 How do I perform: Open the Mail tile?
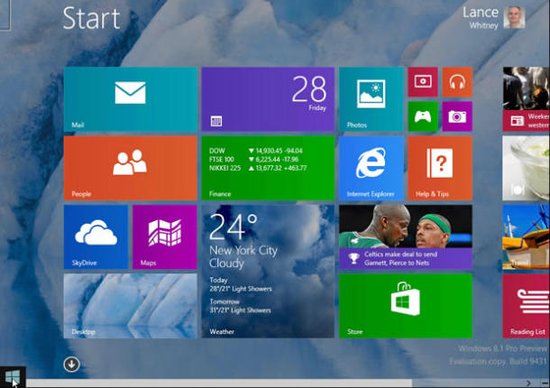point(130,99)
